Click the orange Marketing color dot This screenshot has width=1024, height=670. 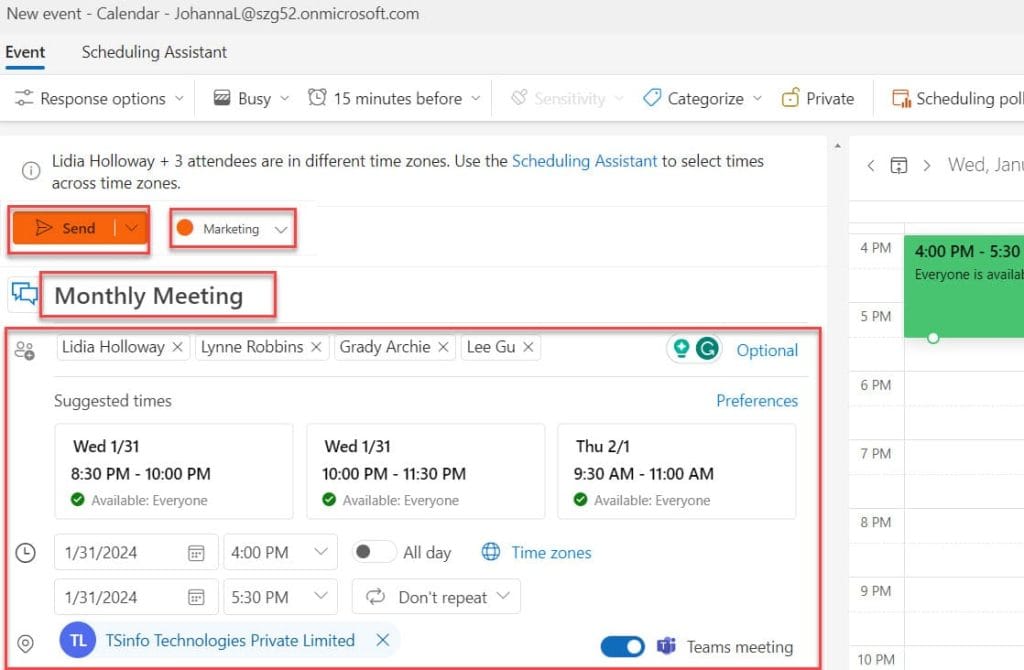click(185, 228)
